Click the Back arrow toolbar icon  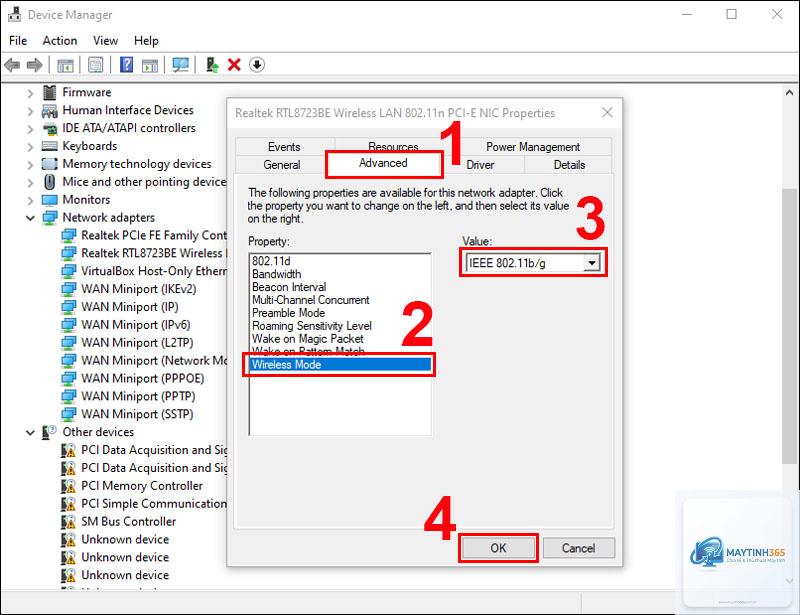point(12,65)
